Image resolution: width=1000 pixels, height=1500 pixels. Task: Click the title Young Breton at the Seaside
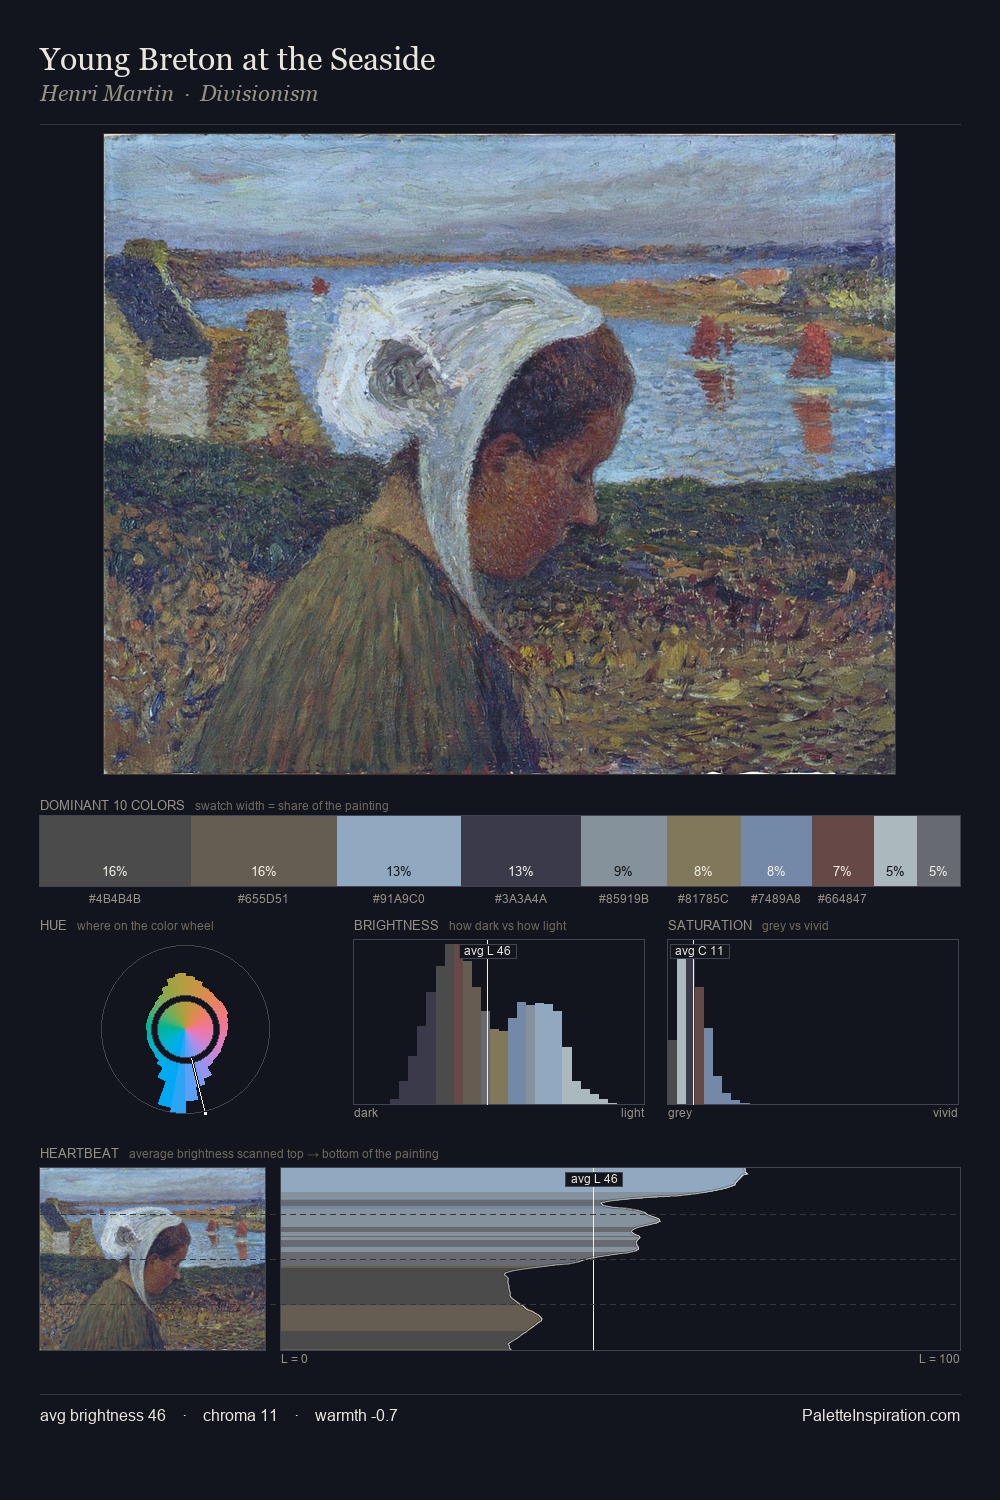click(x=237, y=60)
